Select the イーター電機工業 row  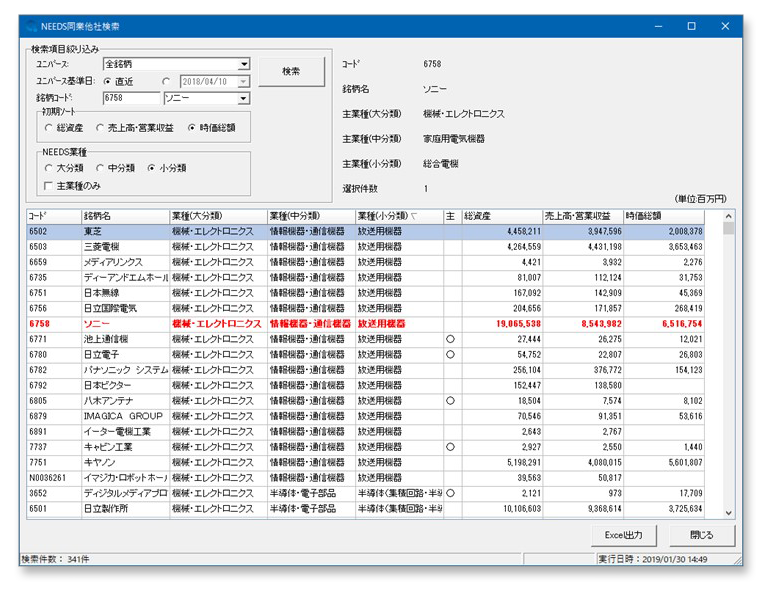365,432
